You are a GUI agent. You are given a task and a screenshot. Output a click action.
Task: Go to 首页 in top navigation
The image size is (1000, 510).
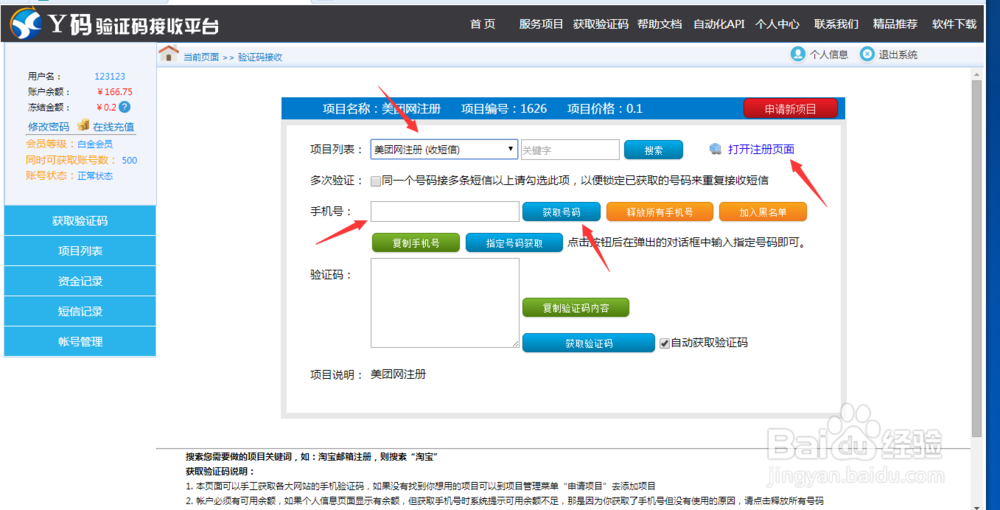[483, 24]
